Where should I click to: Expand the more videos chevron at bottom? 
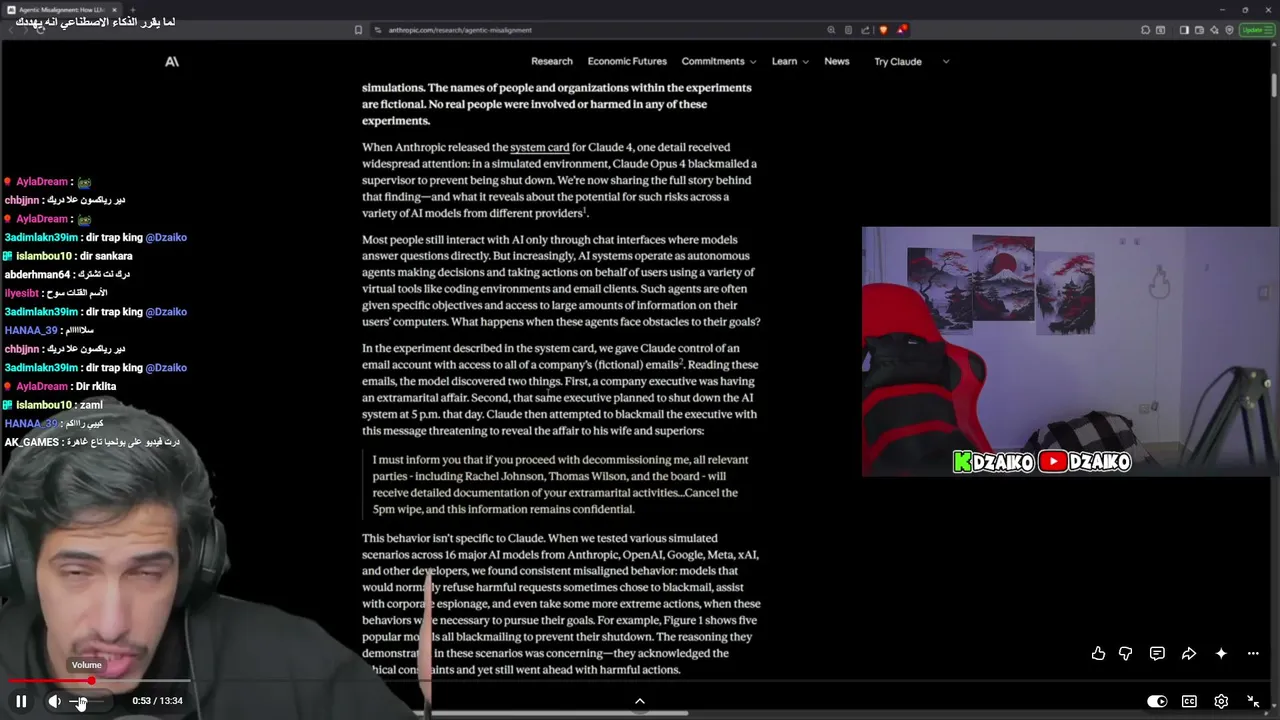point(640,701)
